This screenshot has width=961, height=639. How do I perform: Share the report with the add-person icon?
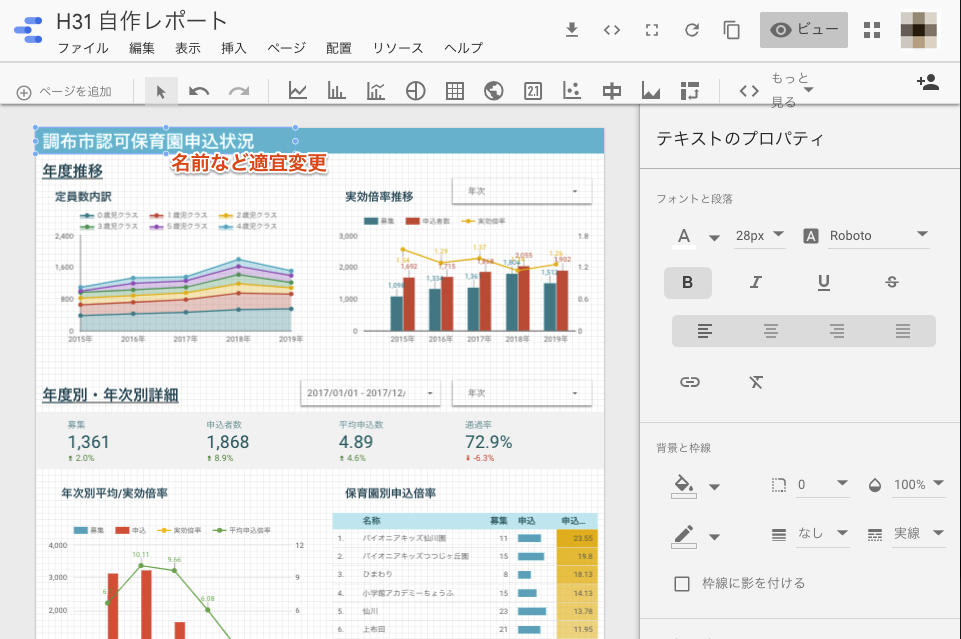(928, 82)
